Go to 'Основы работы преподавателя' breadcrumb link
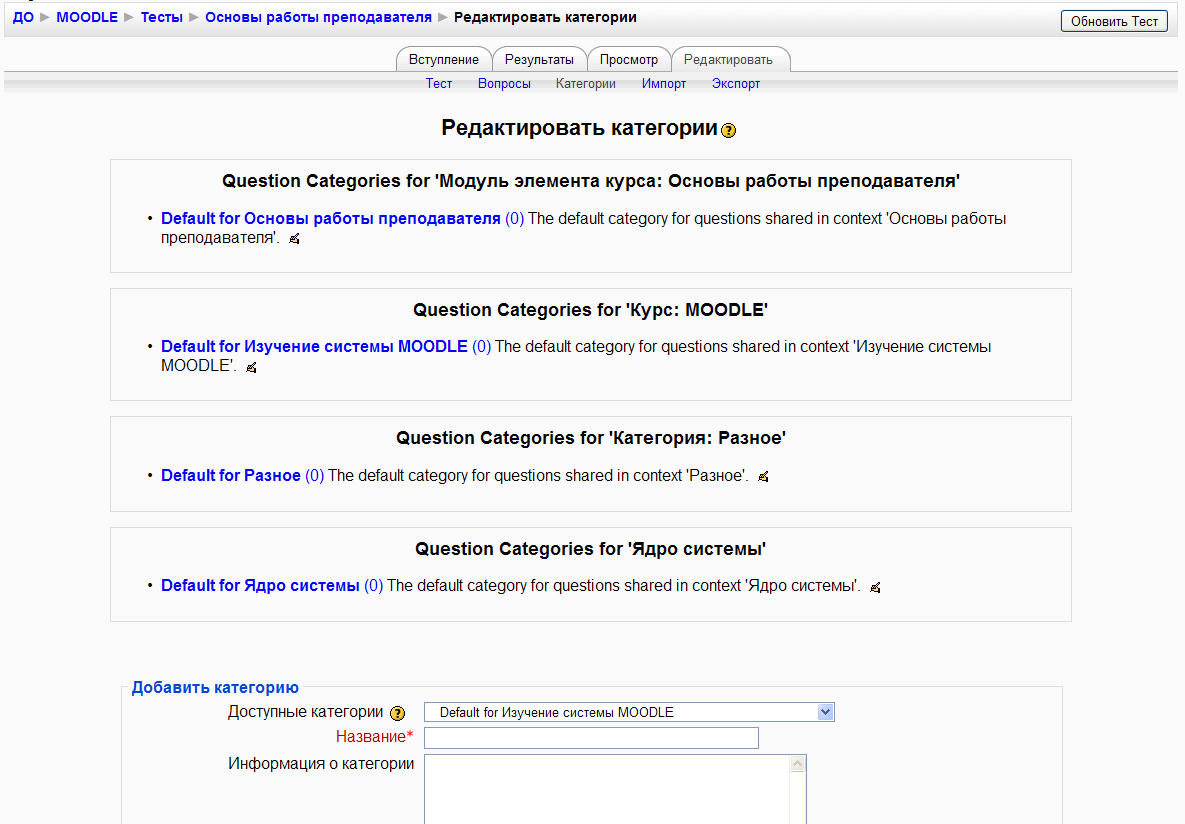The width and height of the screenshot is (1185, 824). (x=318, y=17)
